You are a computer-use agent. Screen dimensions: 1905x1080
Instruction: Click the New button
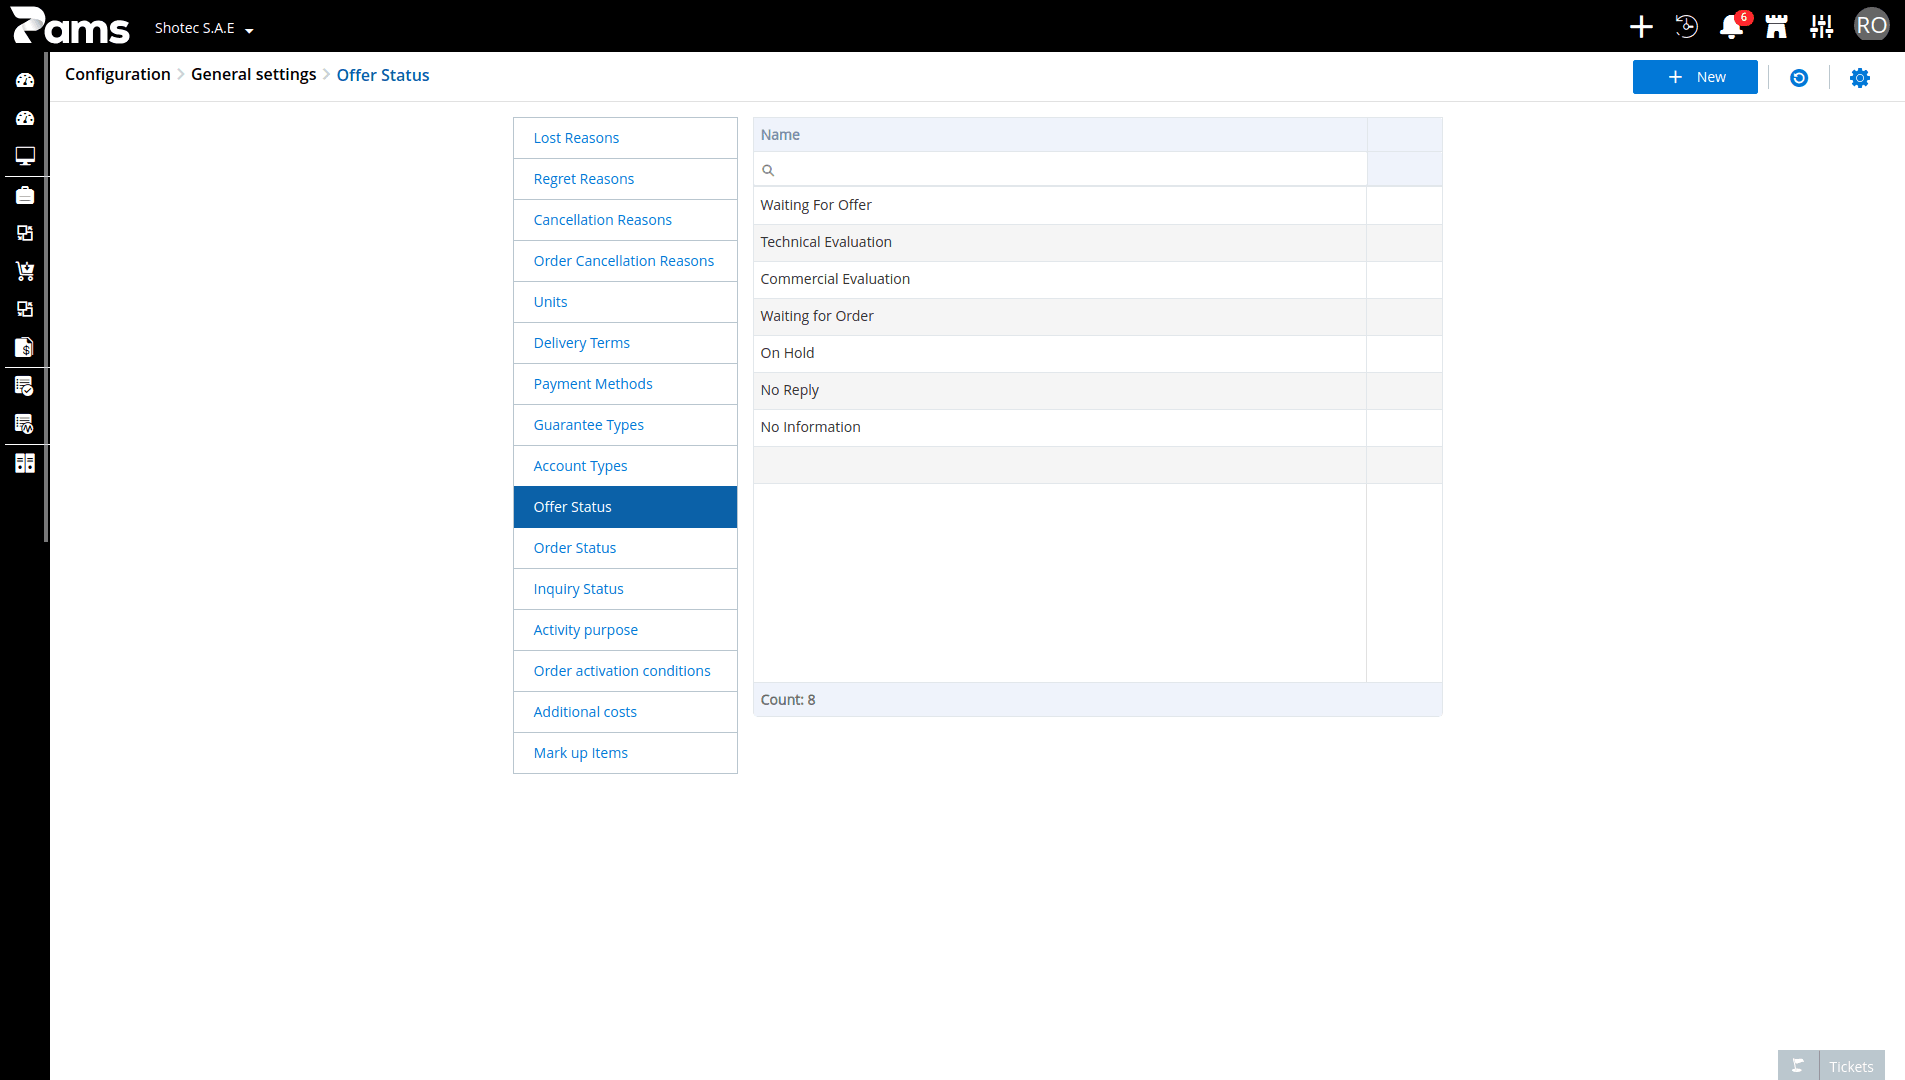click(1695, 77)
